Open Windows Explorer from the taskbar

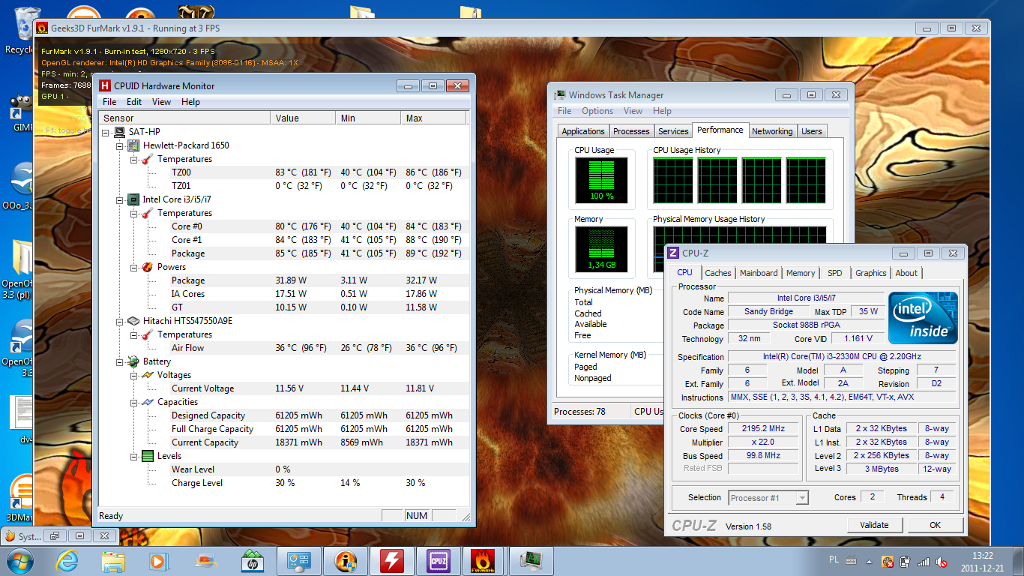(113, 561)
